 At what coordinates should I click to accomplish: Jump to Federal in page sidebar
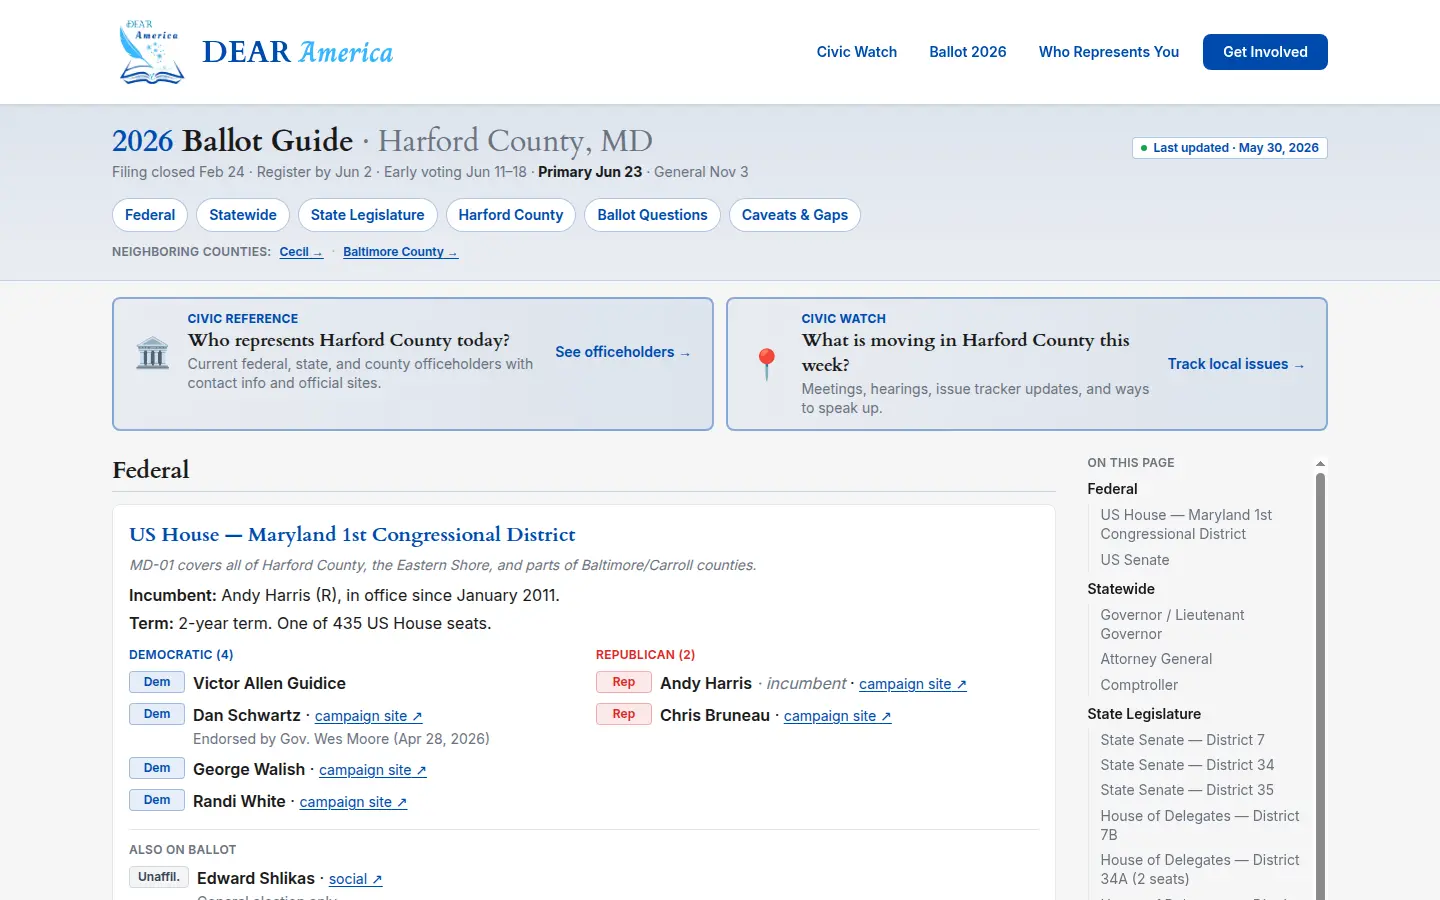[1112, 489]
